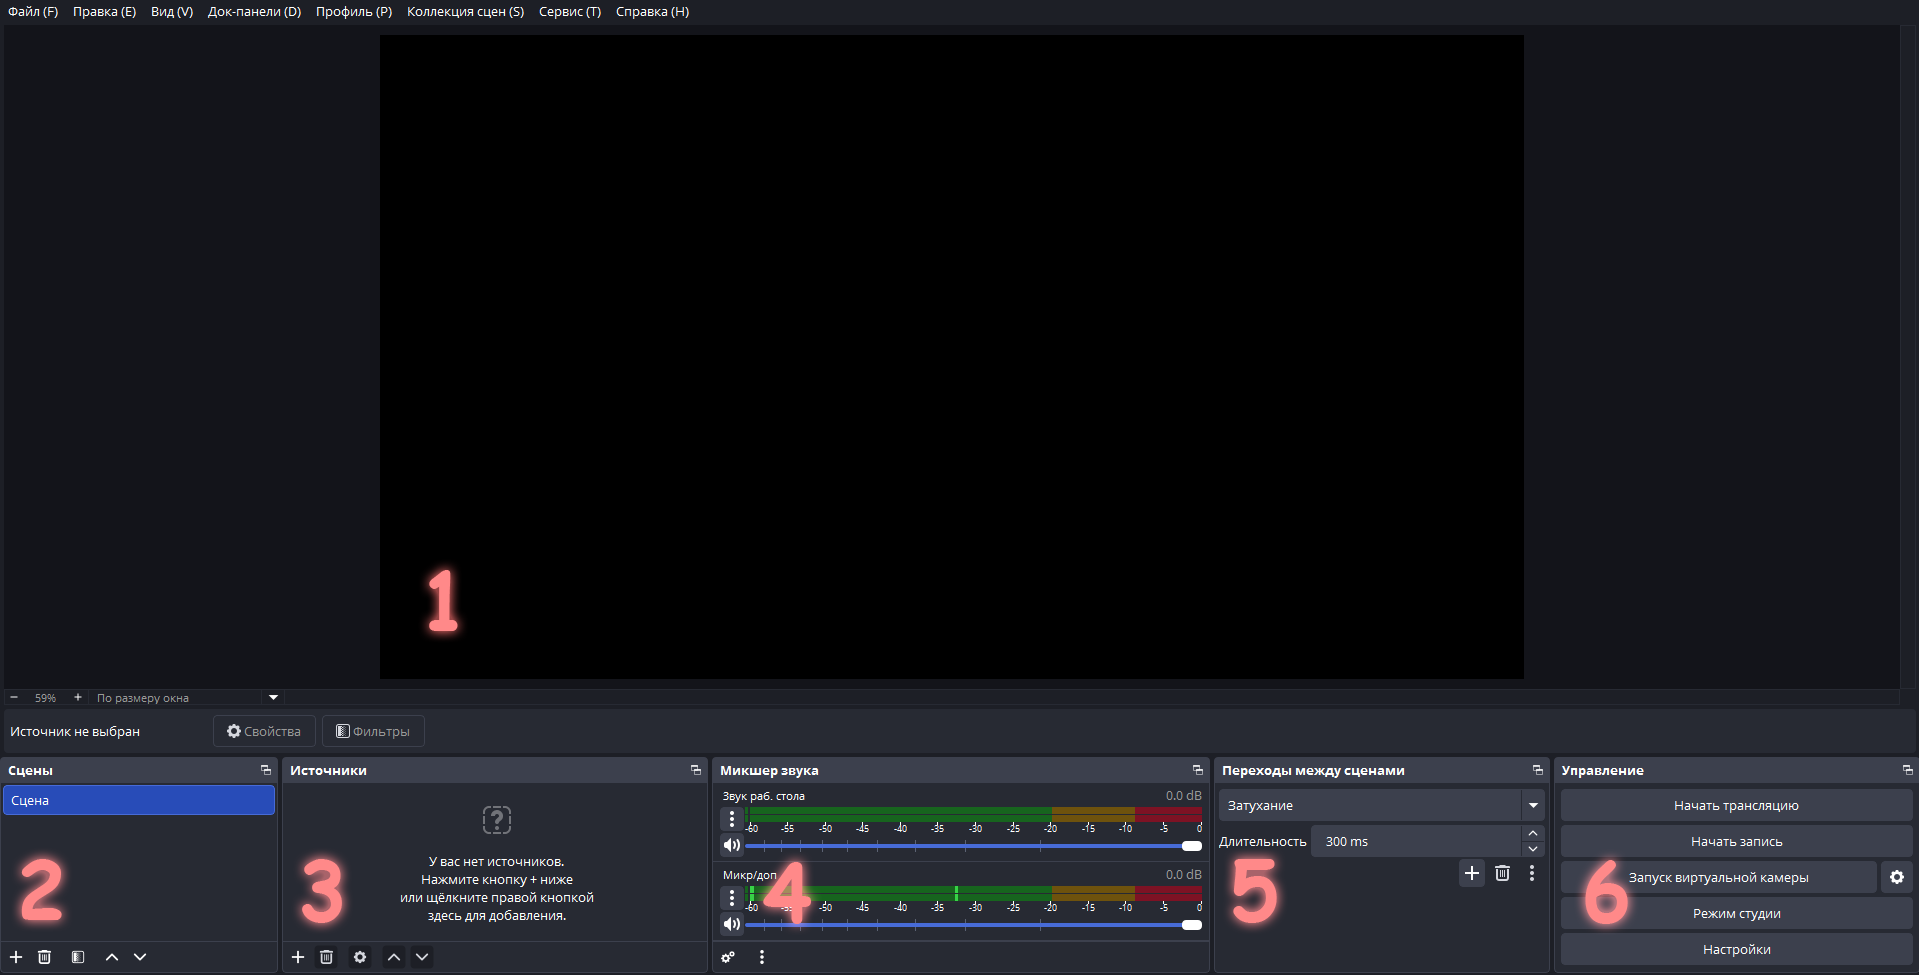Delete the selected scene with trash icon
1919x975 pixels.
44,957
